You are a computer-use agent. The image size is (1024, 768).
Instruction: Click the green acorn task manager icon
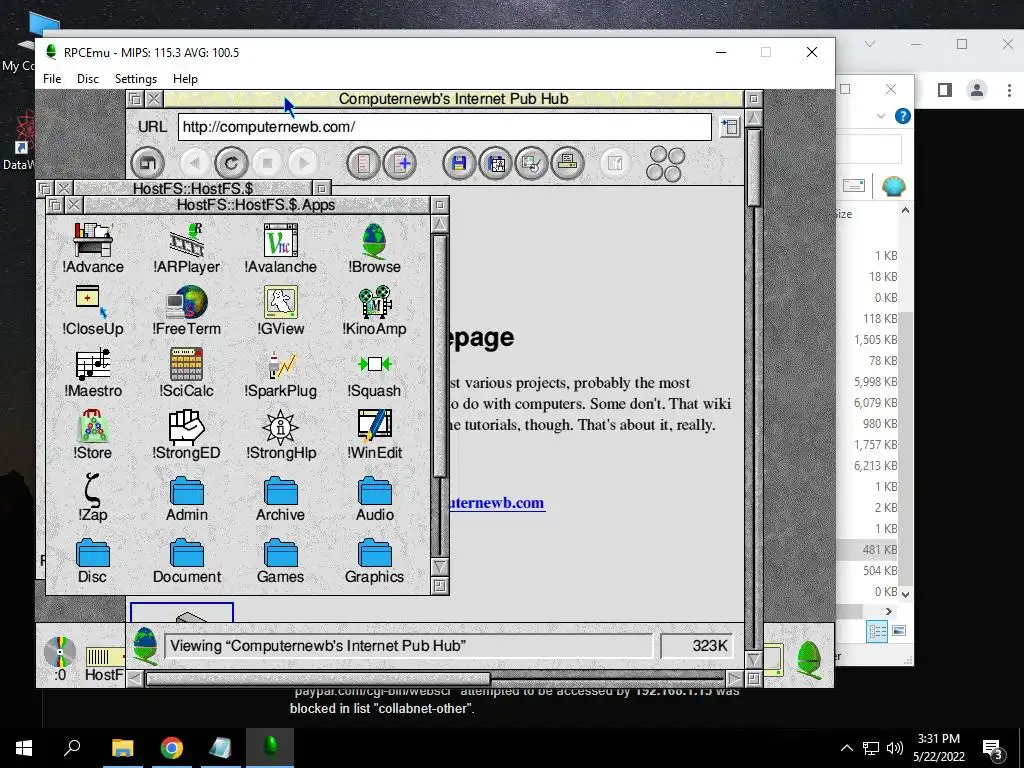point(810,660)
